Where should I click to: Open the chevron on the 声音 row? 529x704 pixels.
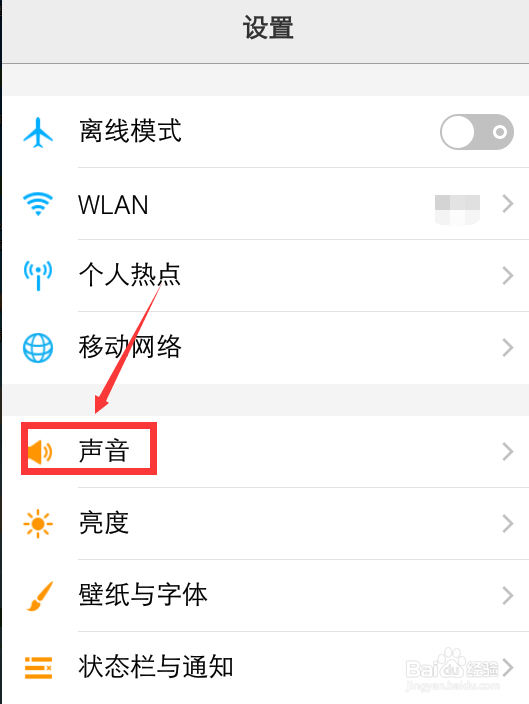(508, 452)
